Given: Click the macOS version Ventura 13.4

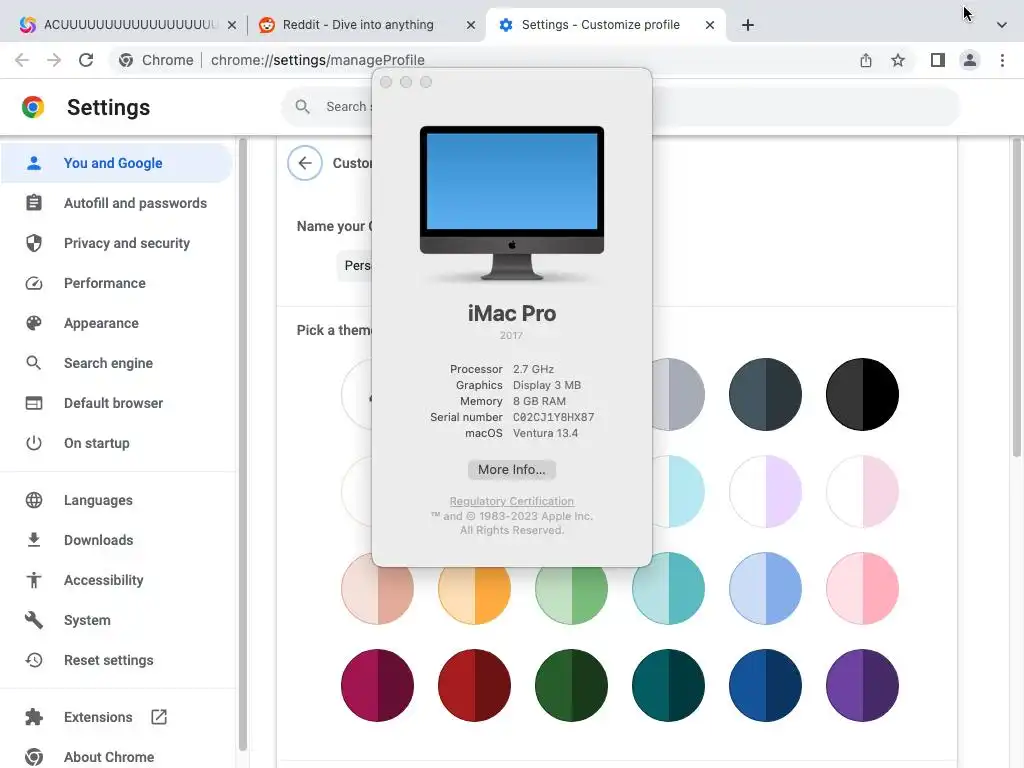Looking at the screenshot, I should tap(545, 433).
